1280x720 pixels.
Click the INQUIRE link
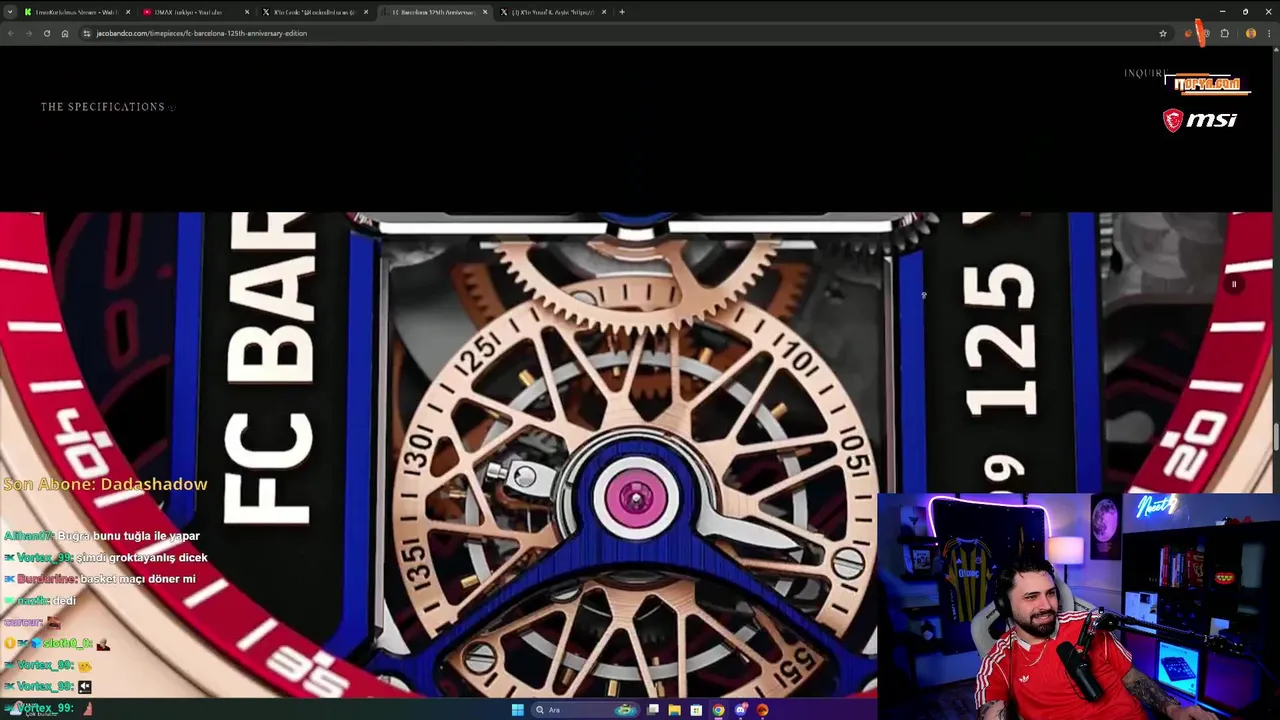click(1146, 73)
